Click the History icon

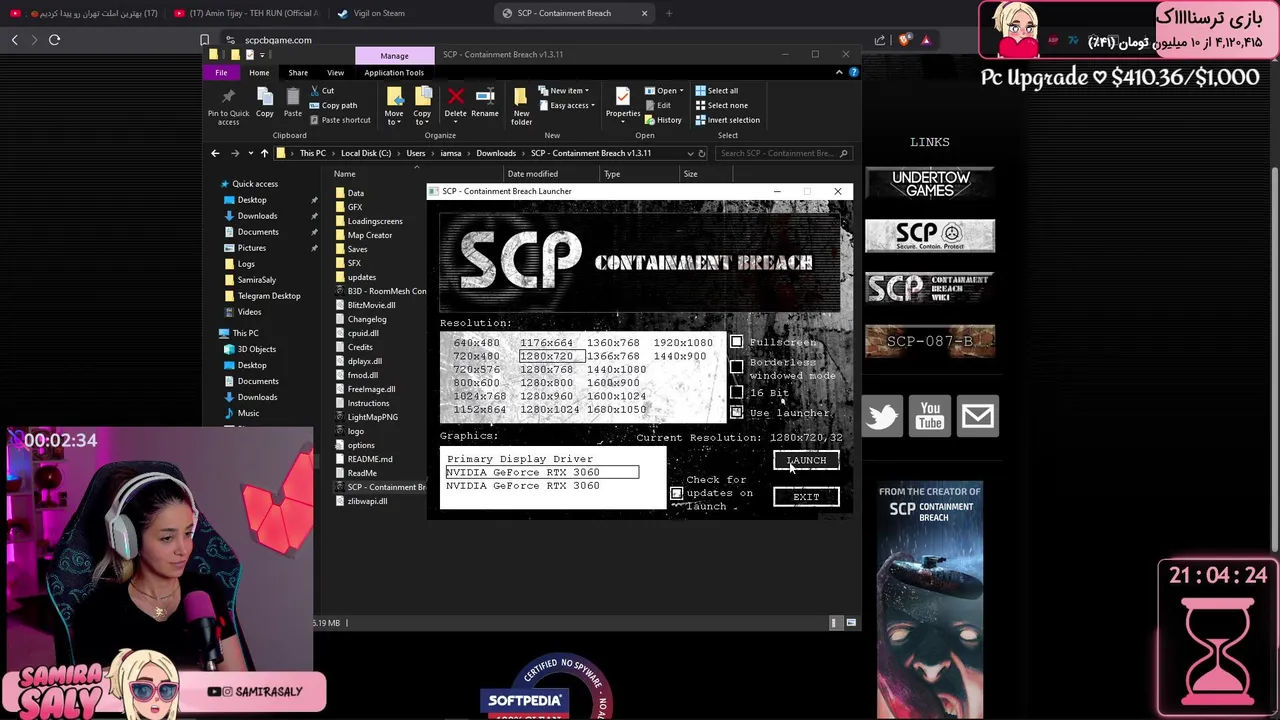(650, 120)
